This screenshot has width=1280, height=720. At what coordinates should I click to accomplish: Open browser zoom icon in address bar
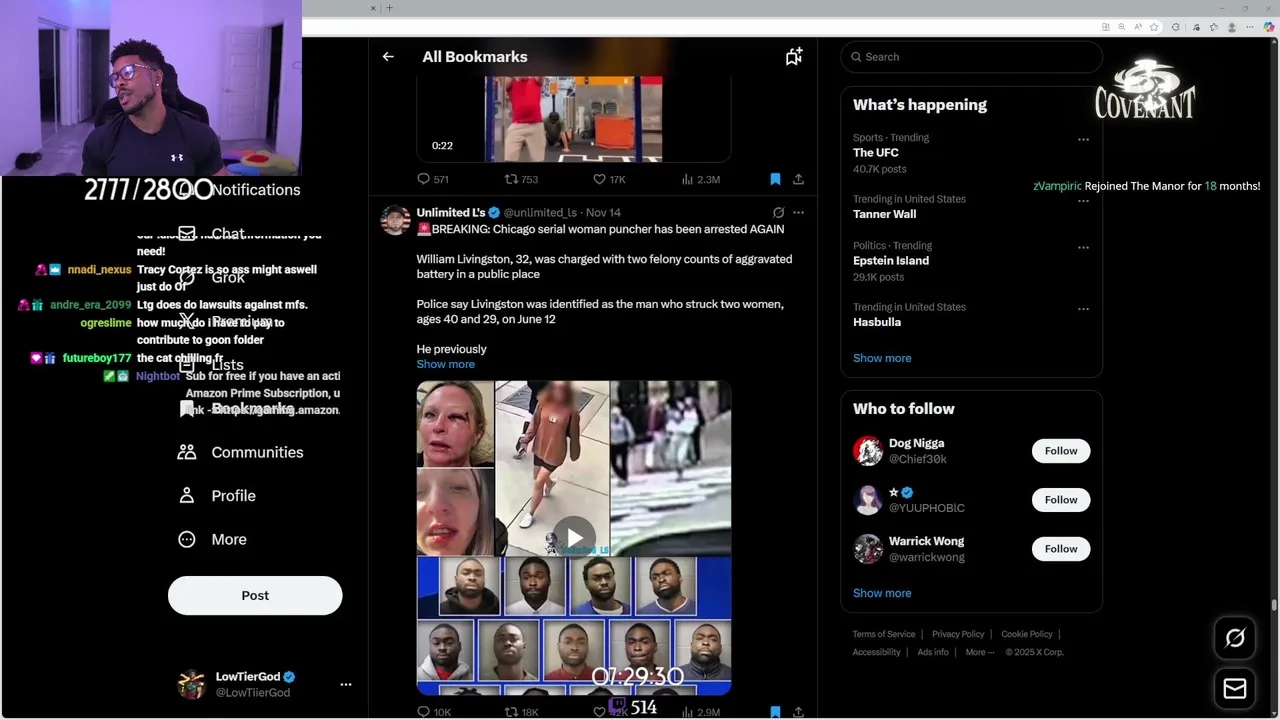tap(1121, 27)
